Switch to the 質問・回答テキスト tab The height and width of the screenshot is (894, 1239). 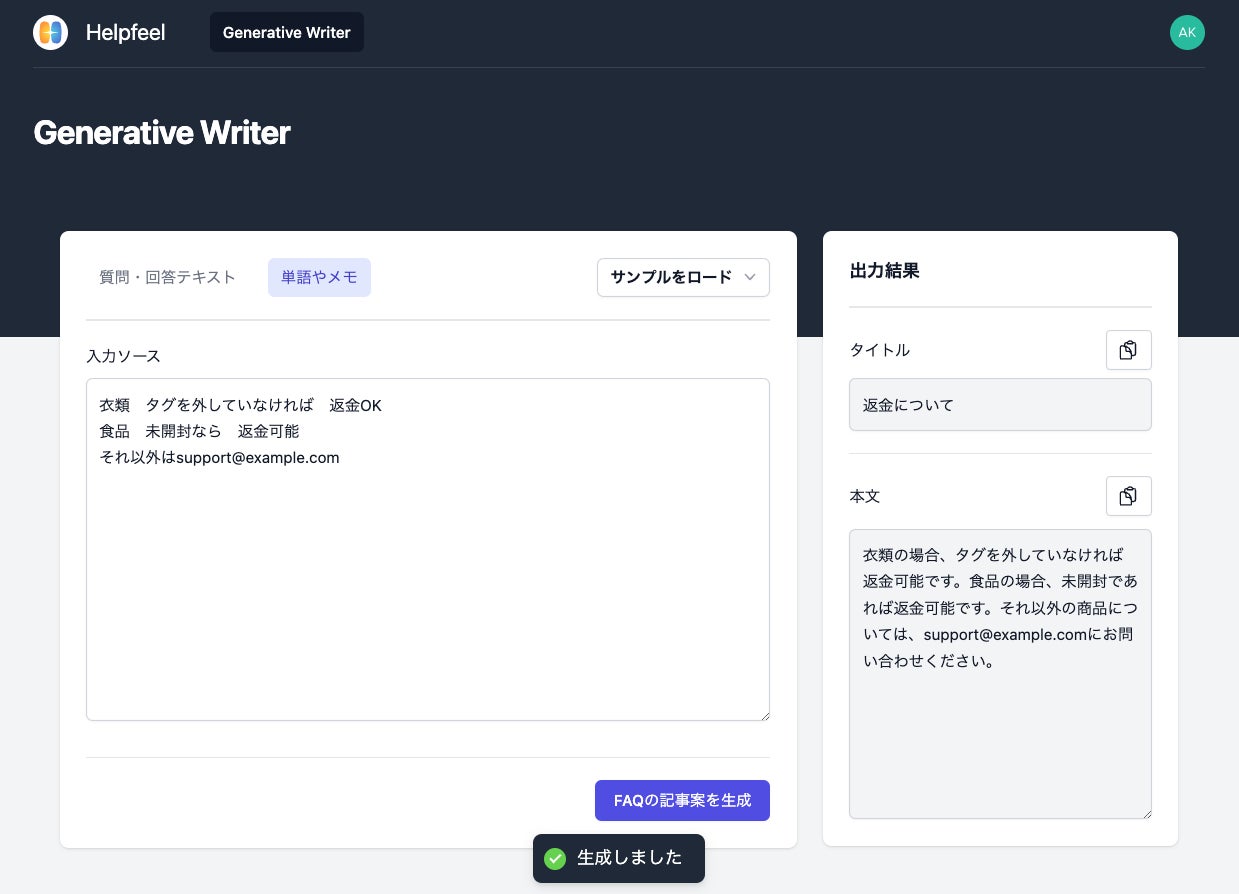point(167,277)
